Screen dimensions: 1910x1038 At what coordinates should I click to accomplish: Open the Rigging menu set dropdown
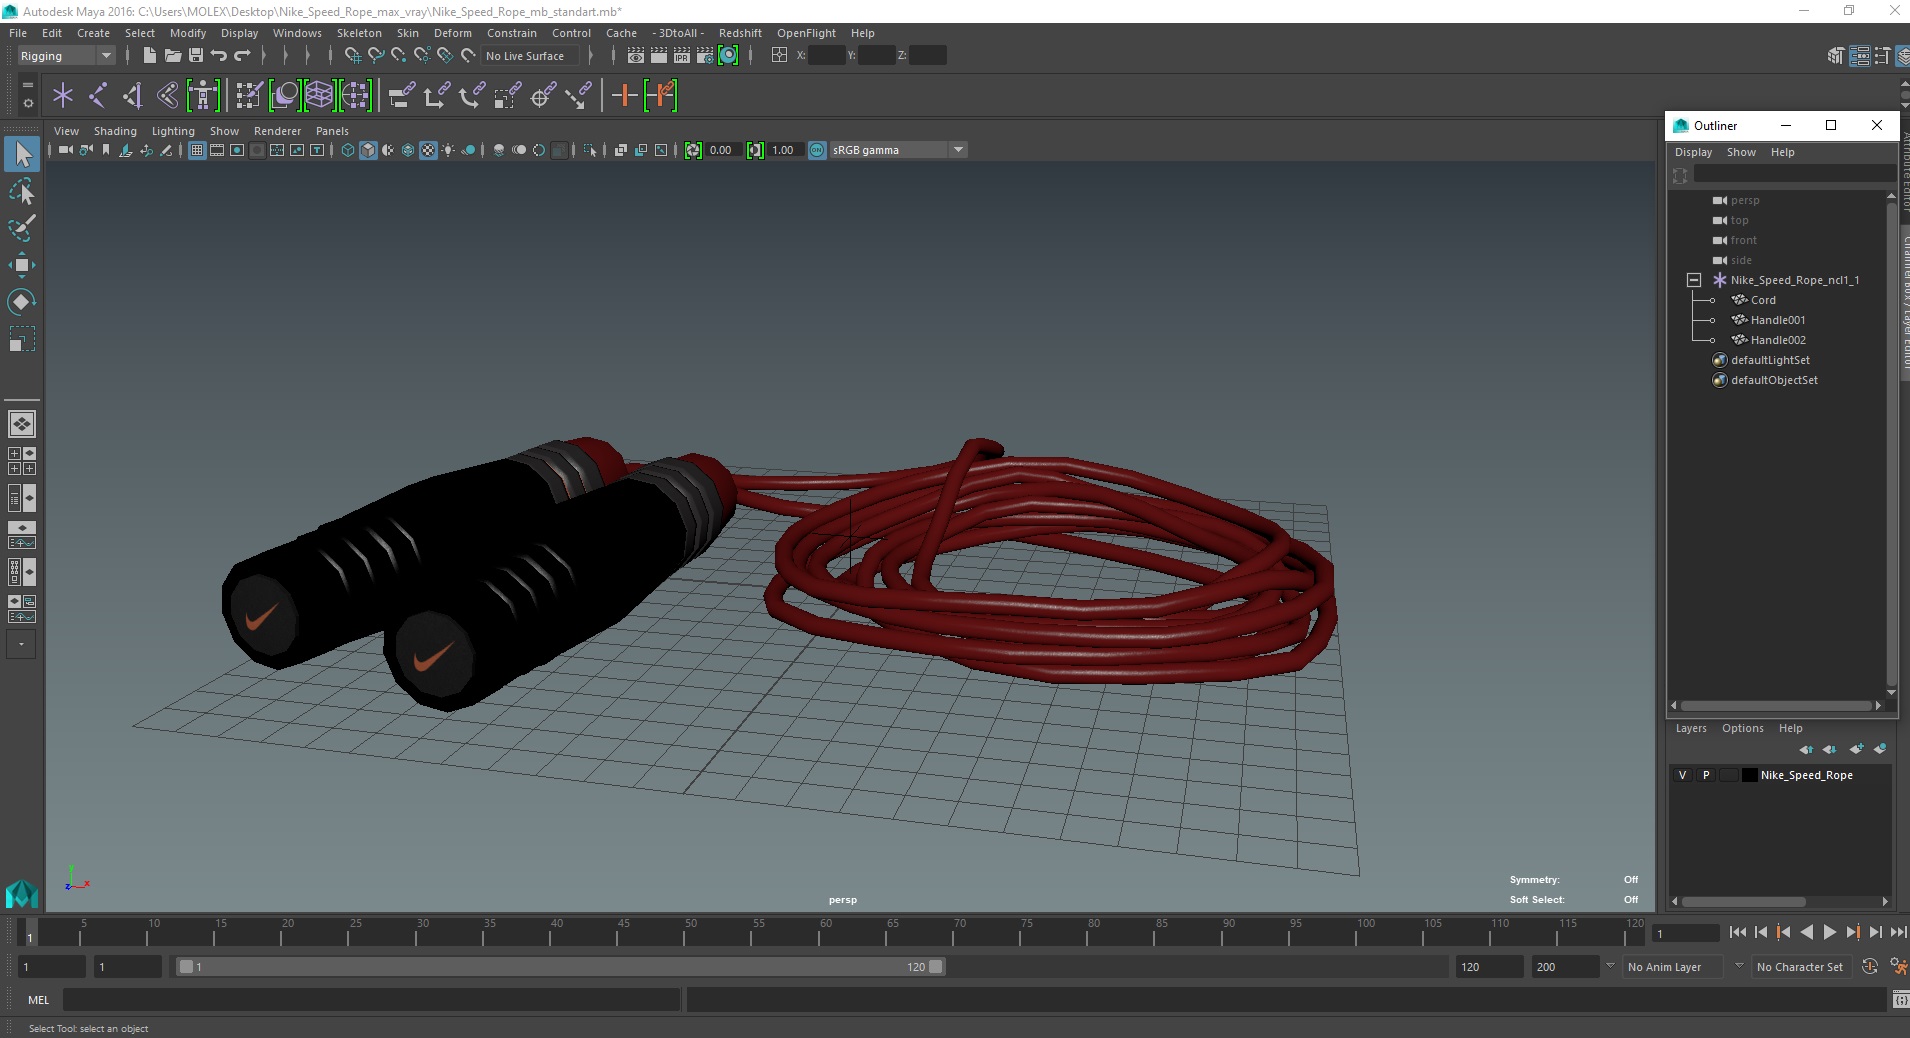point(66,56)
